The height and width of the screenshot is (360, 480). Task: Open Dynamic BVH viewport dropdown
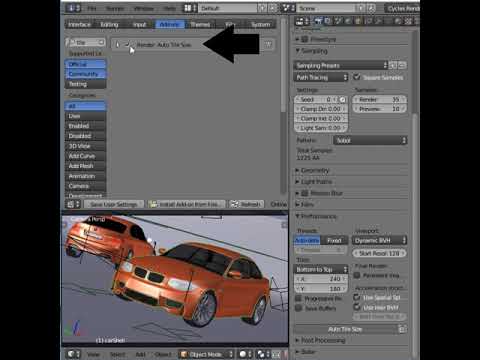380,240
